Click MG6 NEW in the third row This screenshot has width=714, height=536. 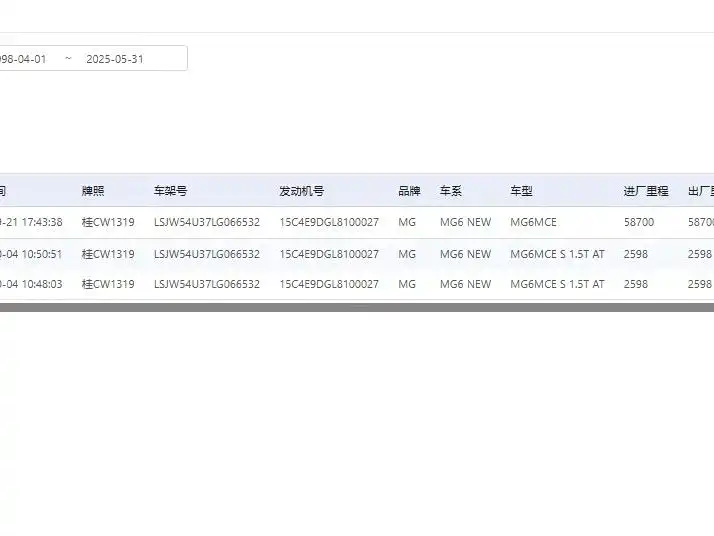(x=465, y=284)
